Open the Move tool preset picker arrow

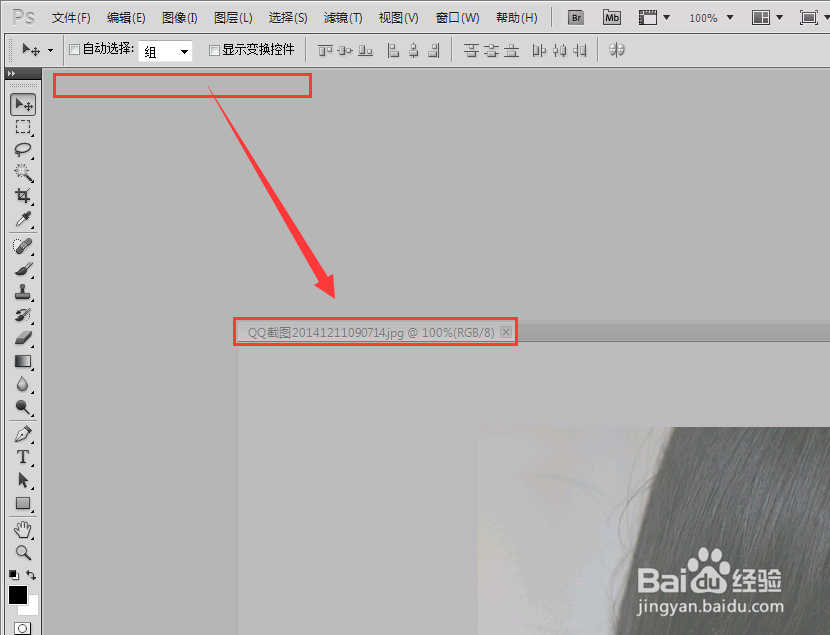click(51, 51)
